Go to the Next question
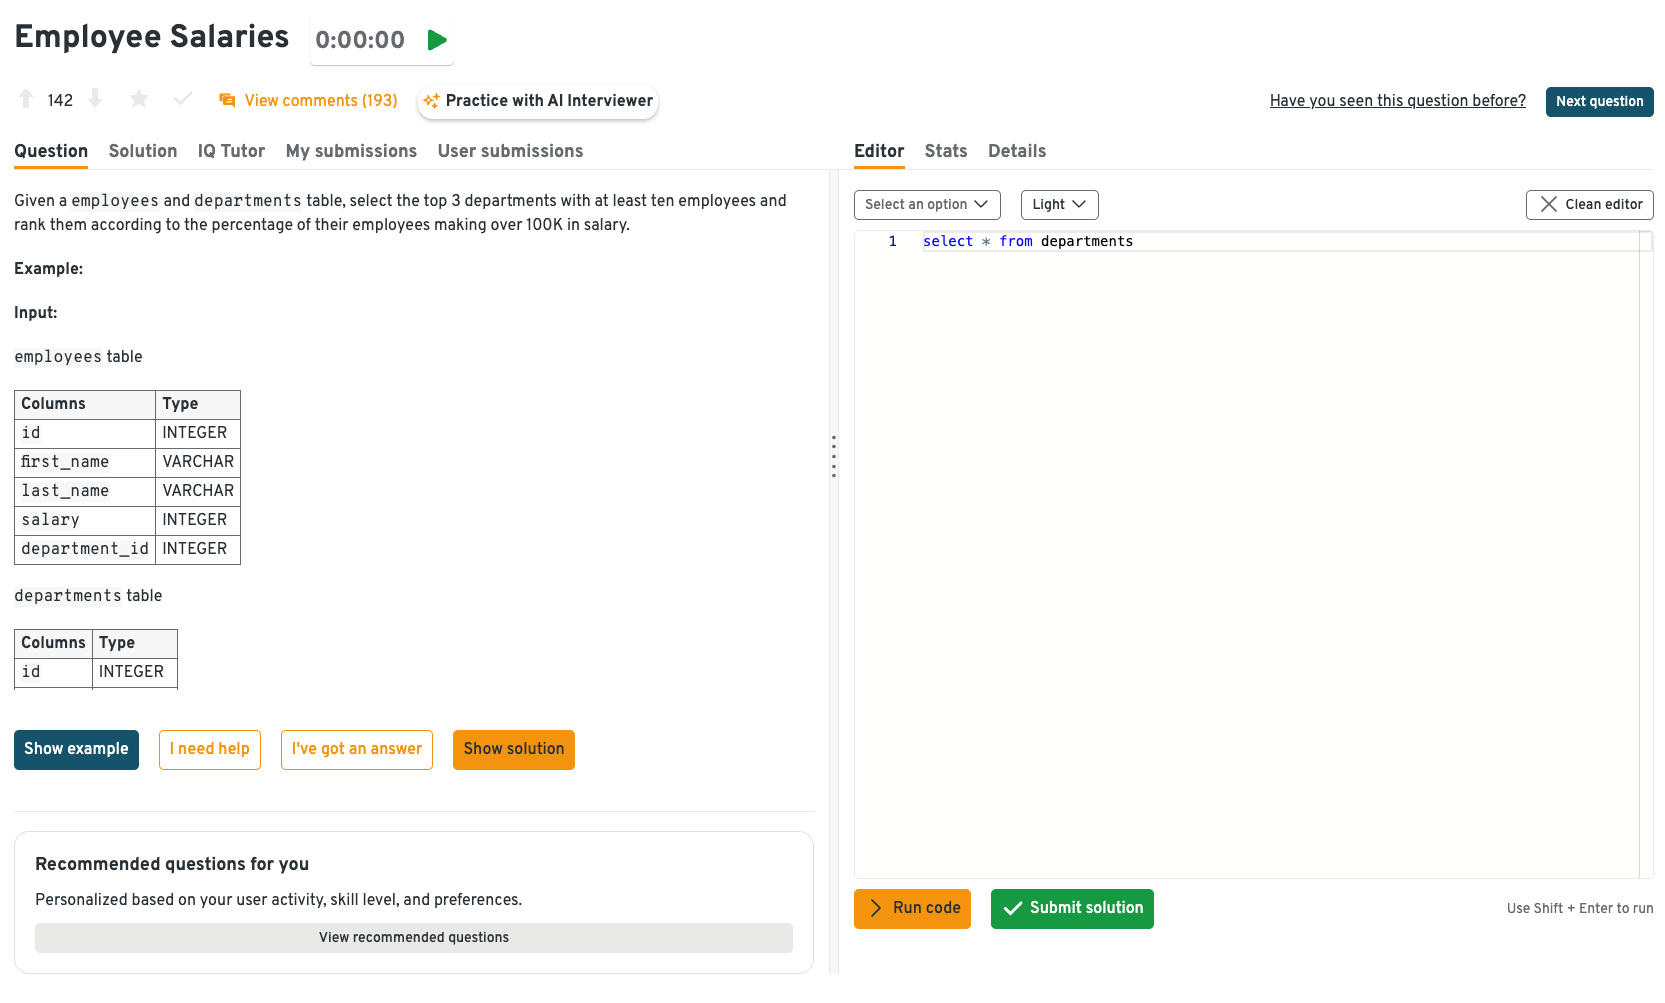Viewport: 1665px width, 1003px height. [x=1599, y=102]
